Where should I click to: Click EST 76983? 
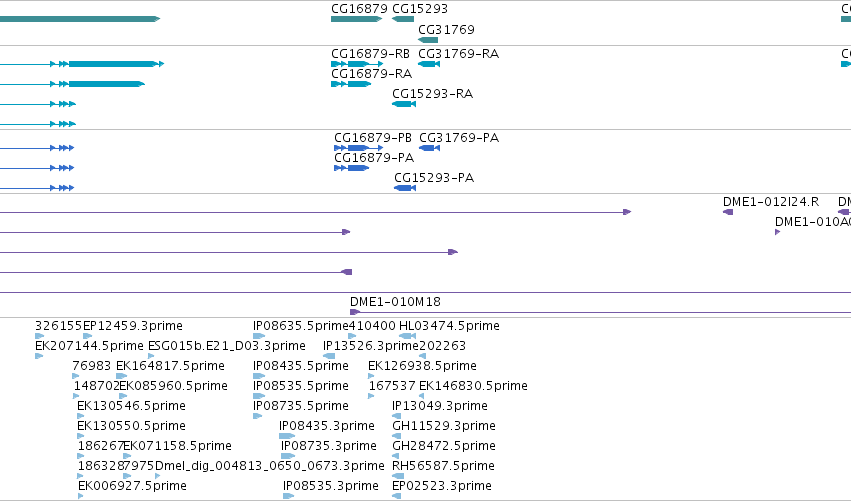click(75, 376)
